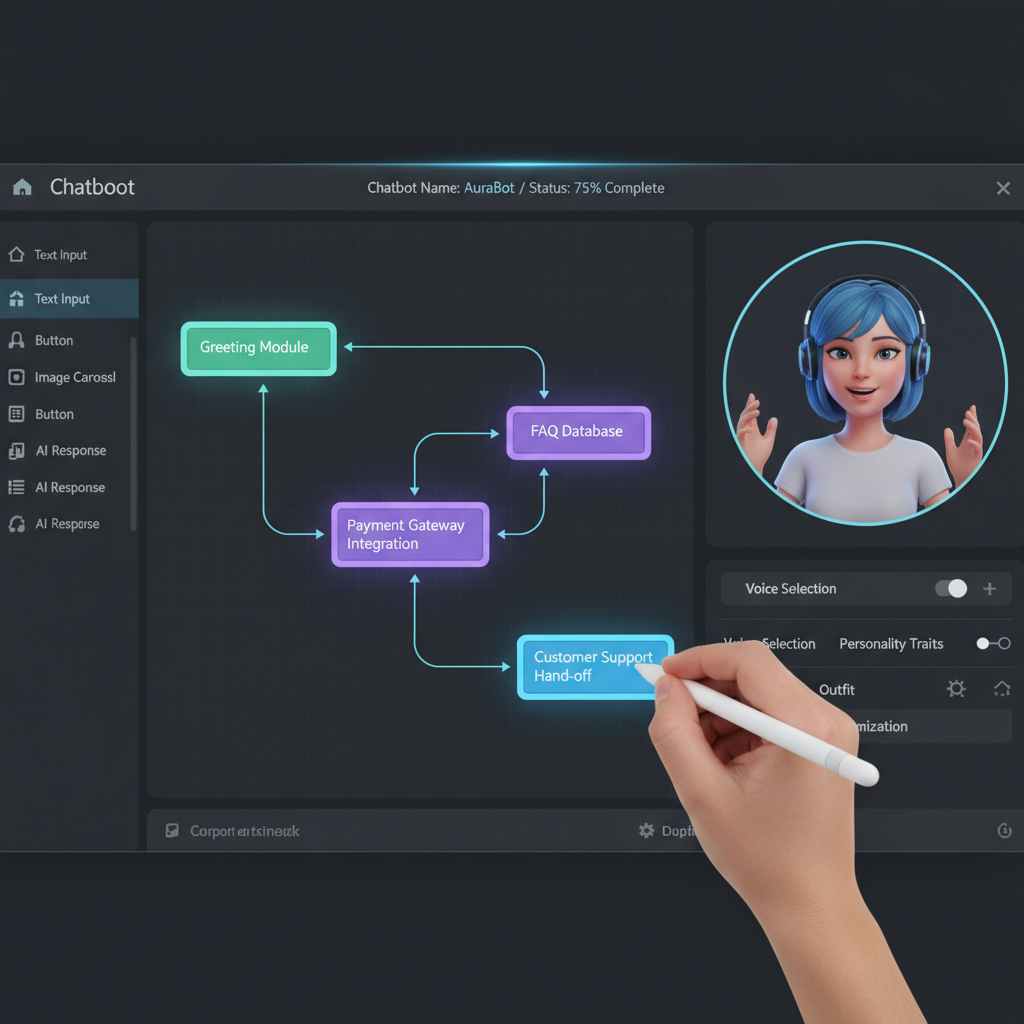The image size is (1024, 1024).
Task: Click the home icon beside Chatboot title
Action: click(22, 188)
